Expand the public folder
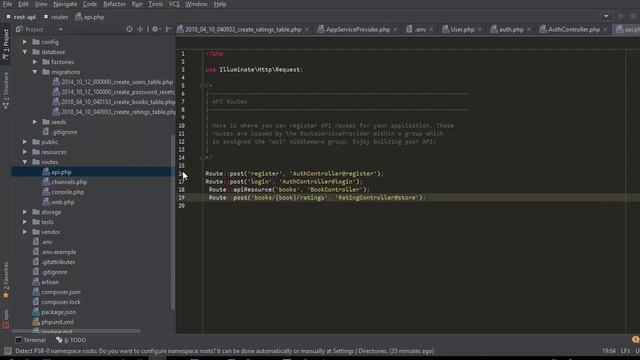Image resolution: width=640 pixels, height=360 pixels. 25,142
